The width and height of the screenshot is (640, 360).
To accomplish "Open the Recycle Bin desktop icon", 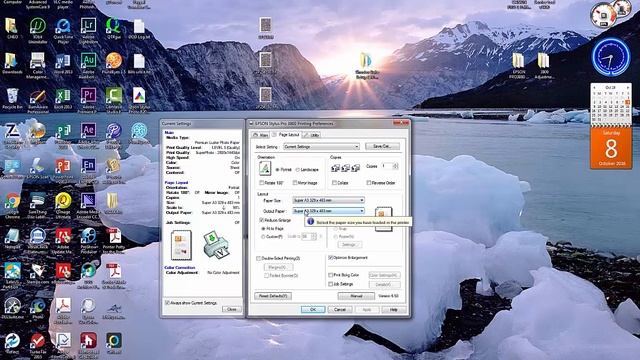I will click(x=12, y=99).
